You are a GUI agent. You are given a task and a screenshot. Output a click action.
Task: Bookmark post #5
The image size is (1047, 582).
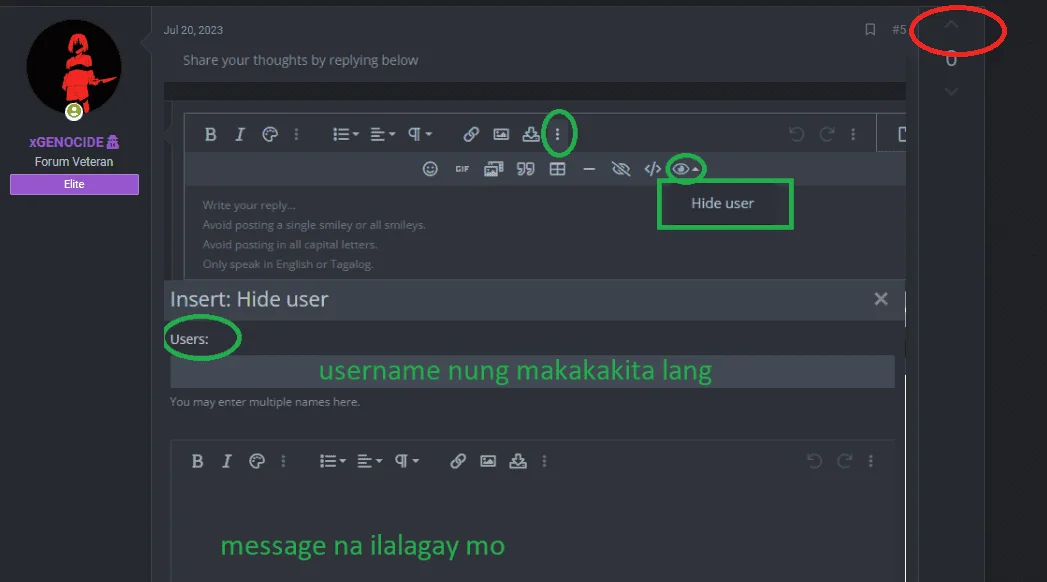point(870,29)
